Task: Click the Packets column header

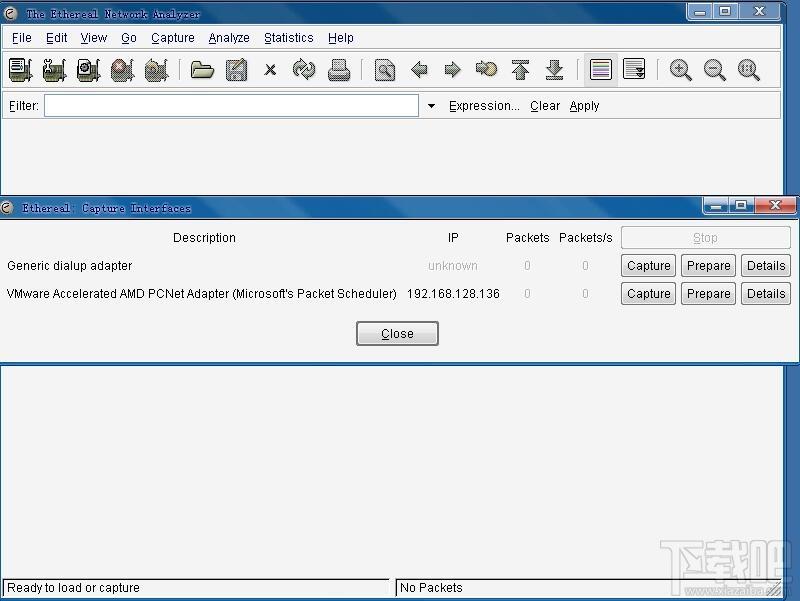Action: click(528, 238)
